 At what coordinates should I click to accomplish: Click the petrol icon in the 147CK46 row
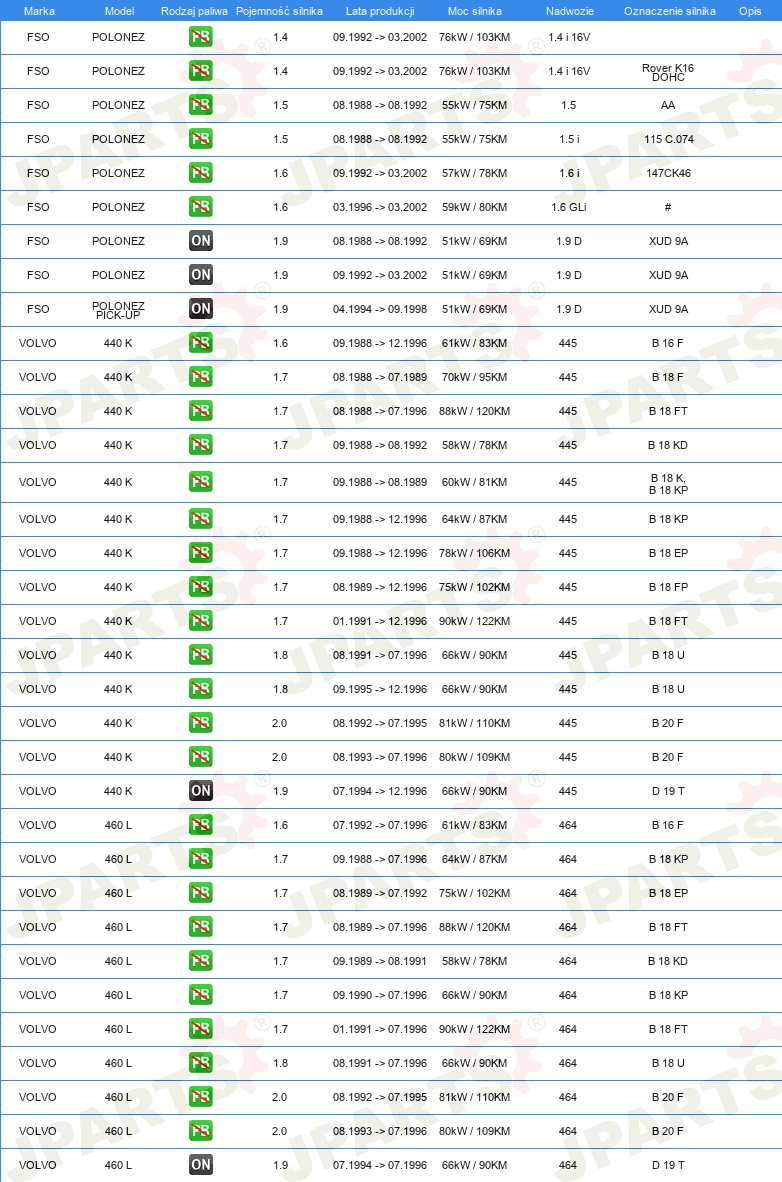[201, 173]
